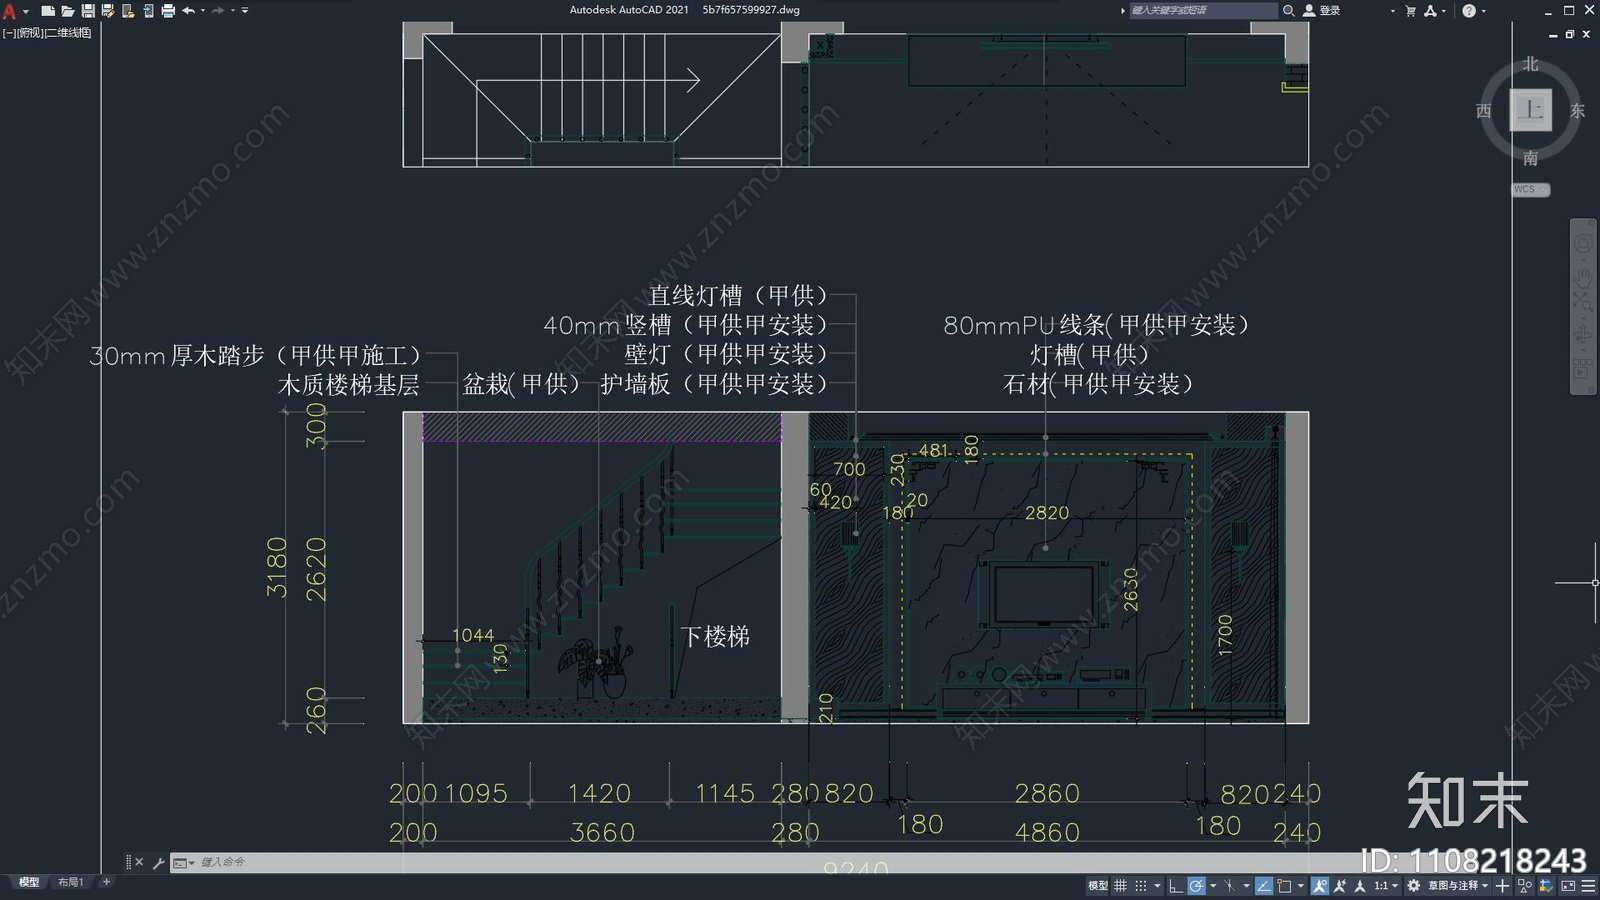Open the 1:1 annotation scale dropdown

point(1386,885)
